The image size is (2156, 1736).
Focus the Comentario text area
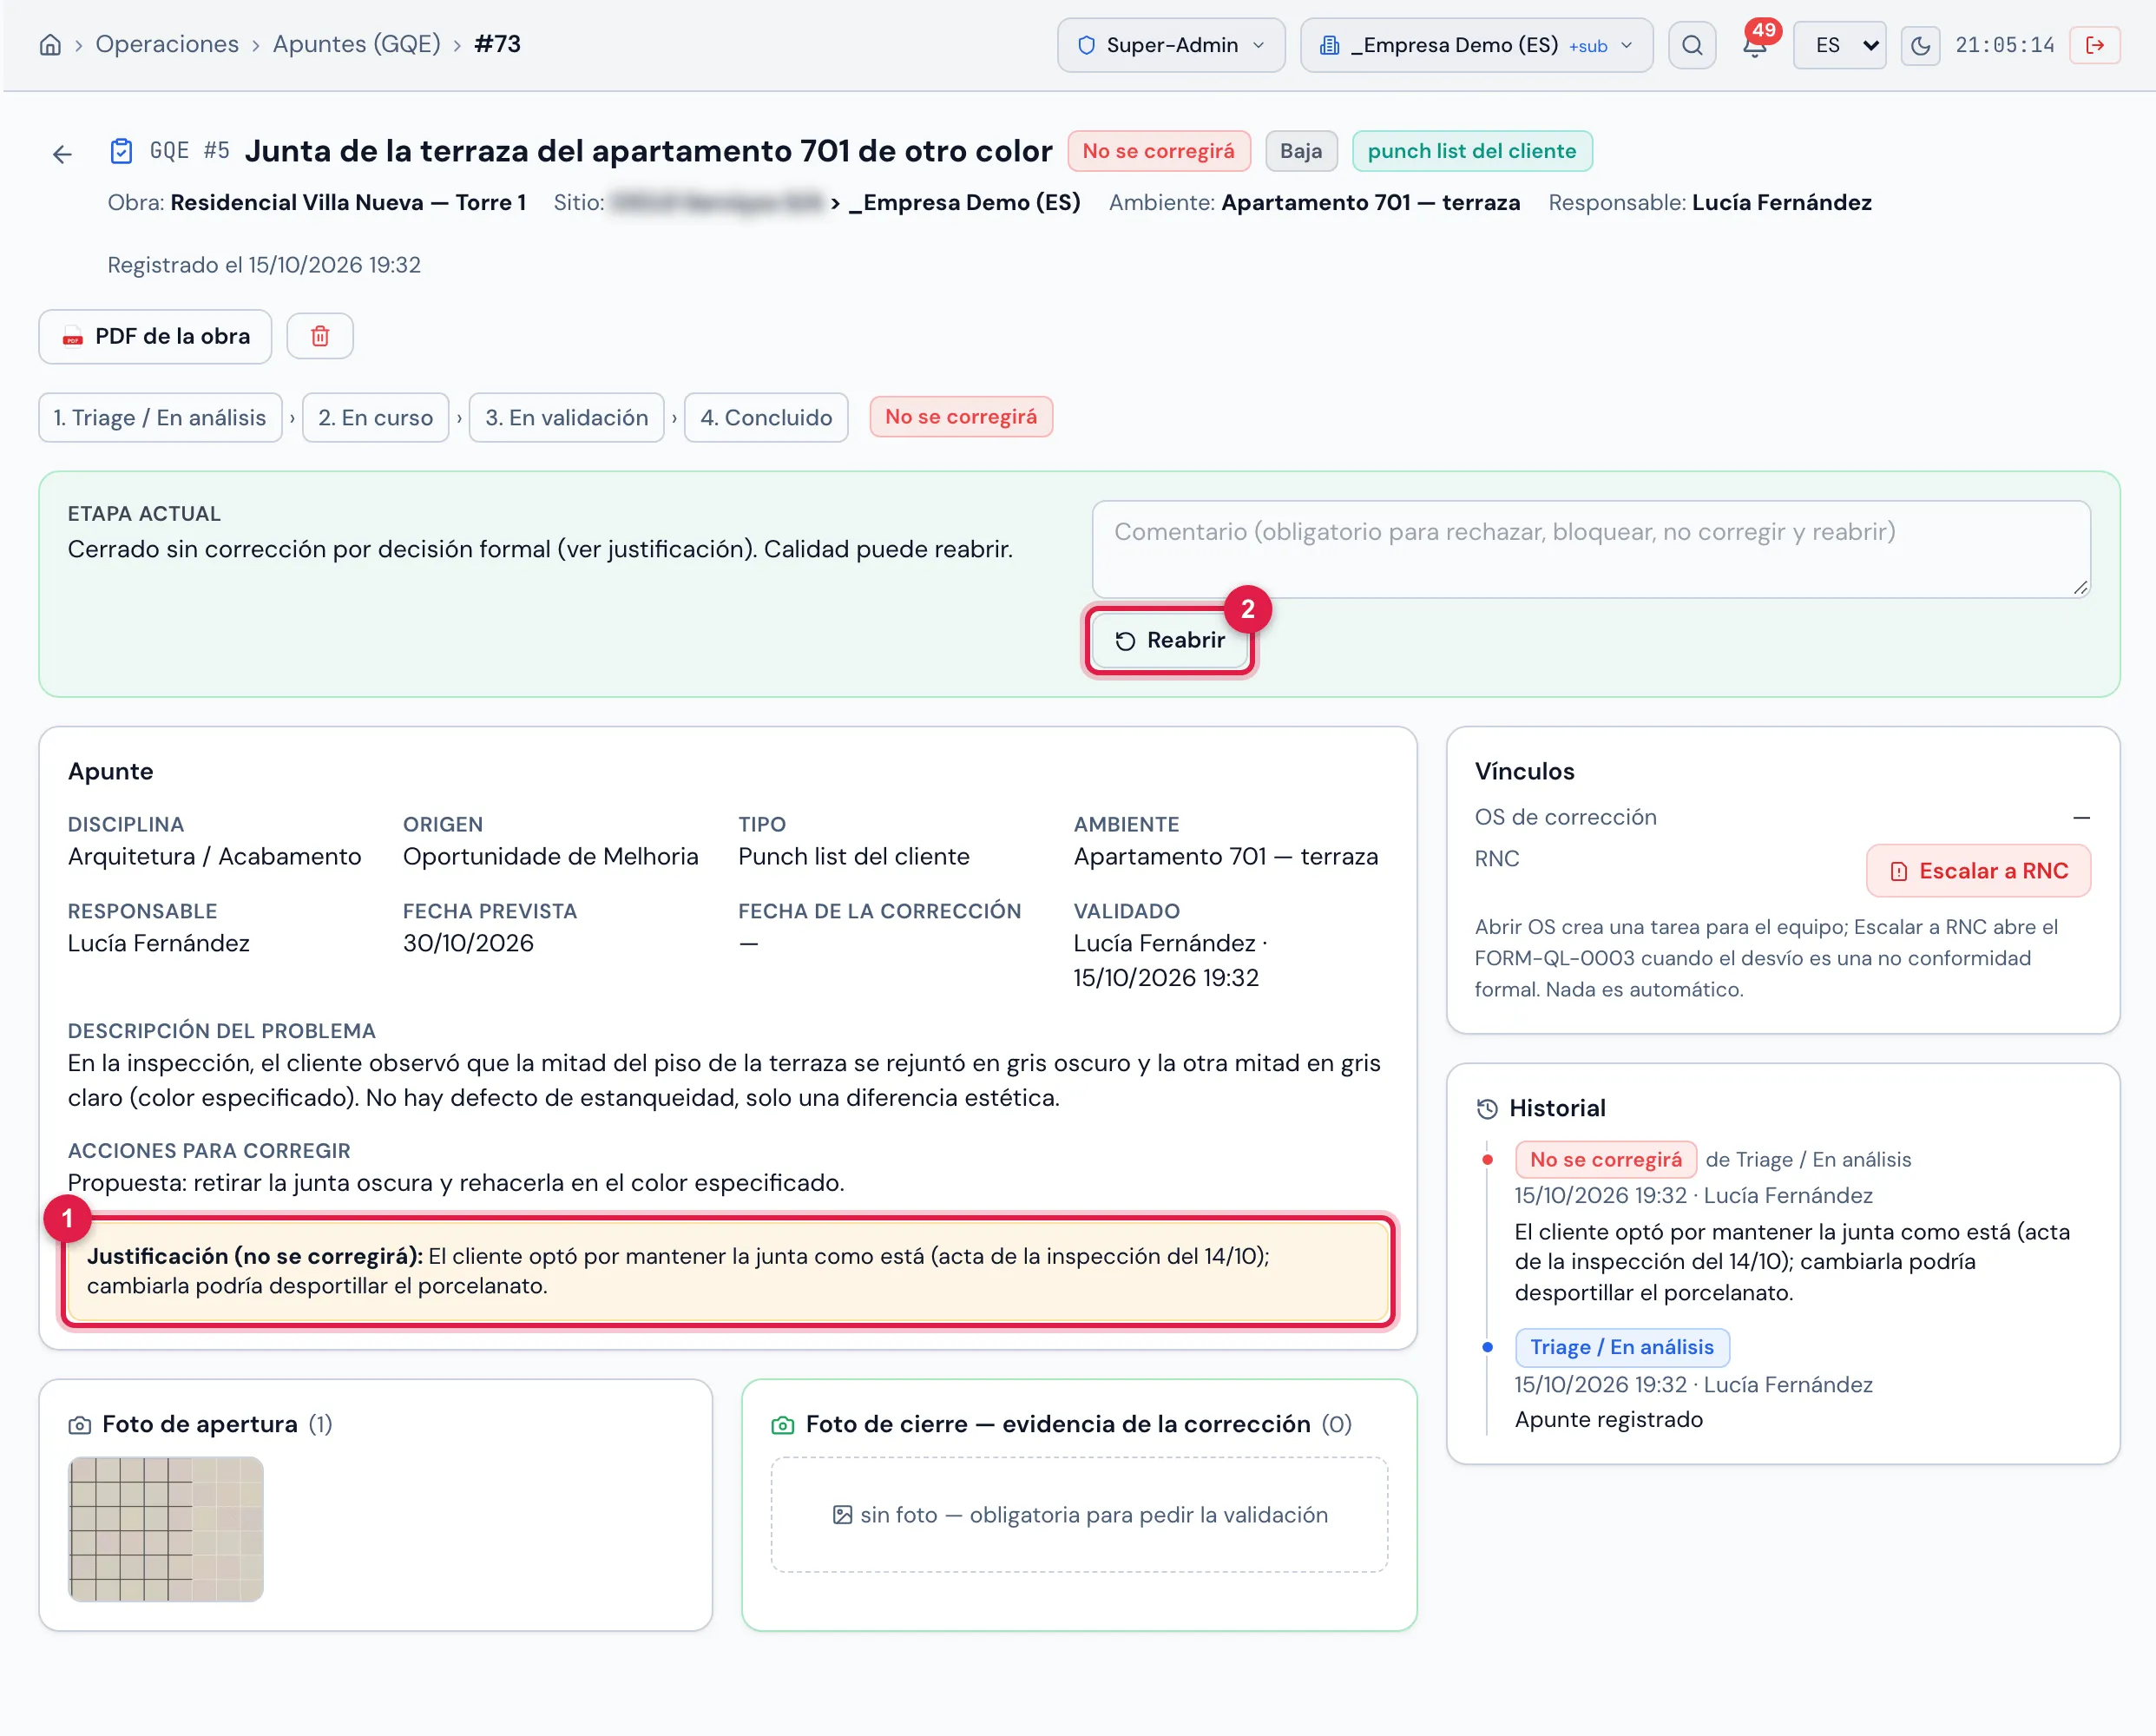(x=1591, y=549)
